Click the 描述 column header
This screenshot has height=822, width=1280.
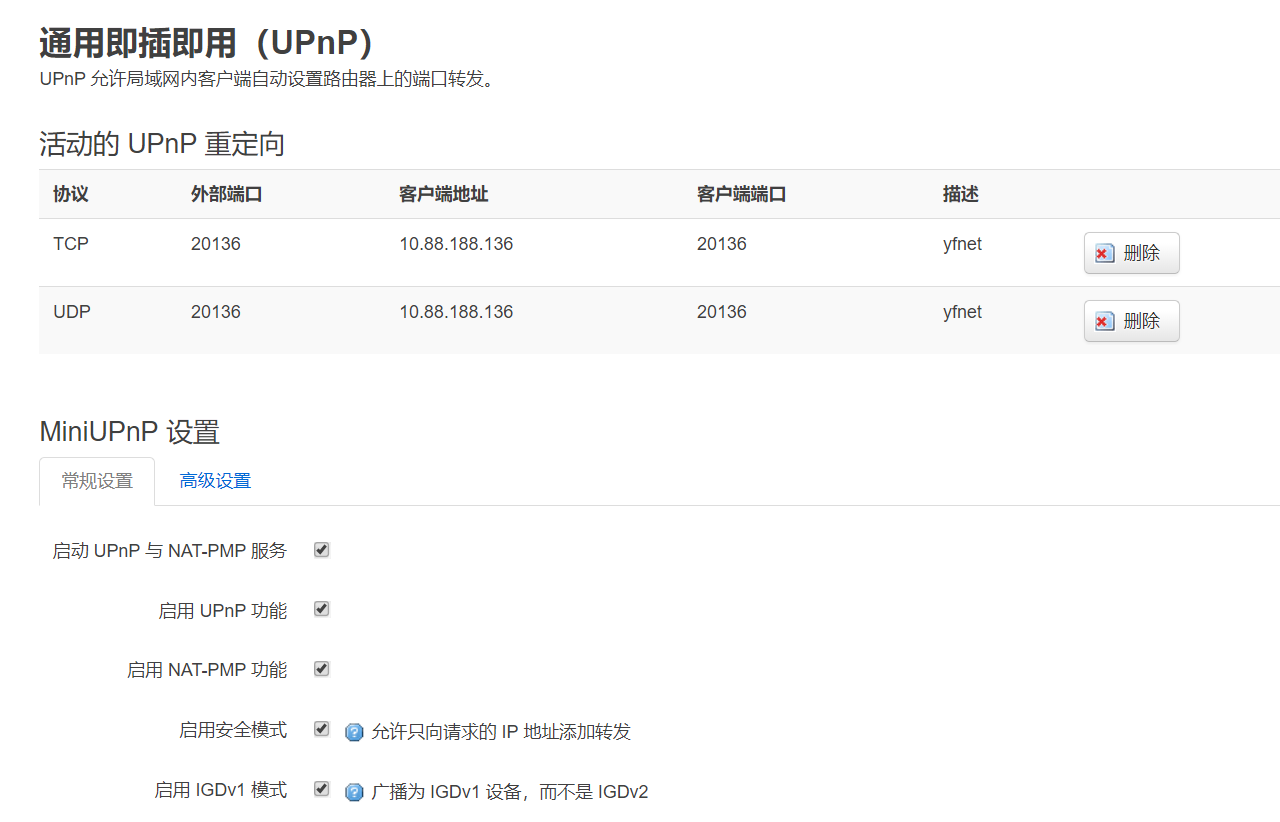[960, 194]
